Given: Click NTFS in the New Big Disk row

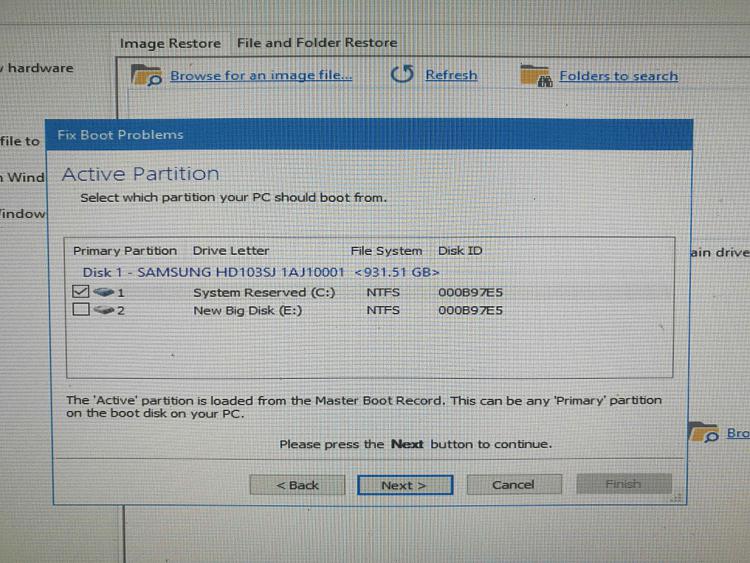Looking at the screenshot, I should pyautogui.click(x=383, y=310).
